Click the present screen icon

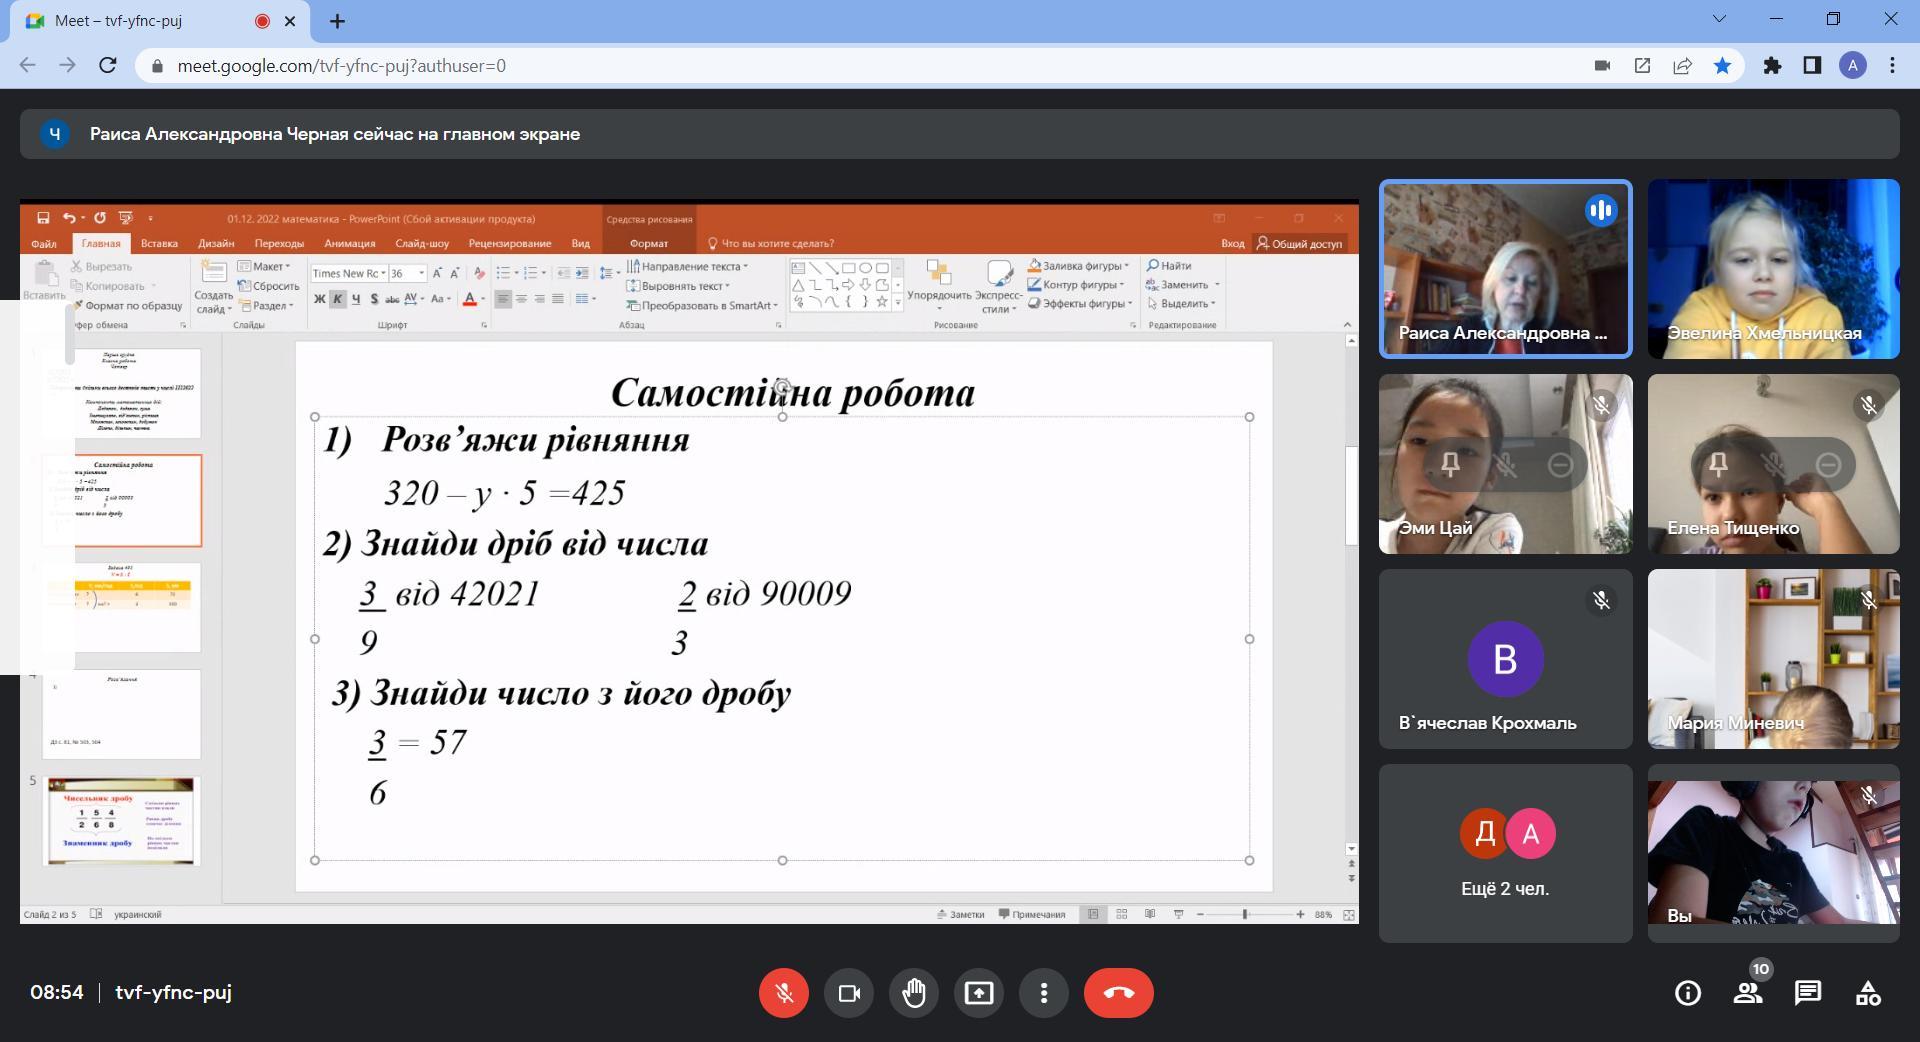click(x=978, y=993)
